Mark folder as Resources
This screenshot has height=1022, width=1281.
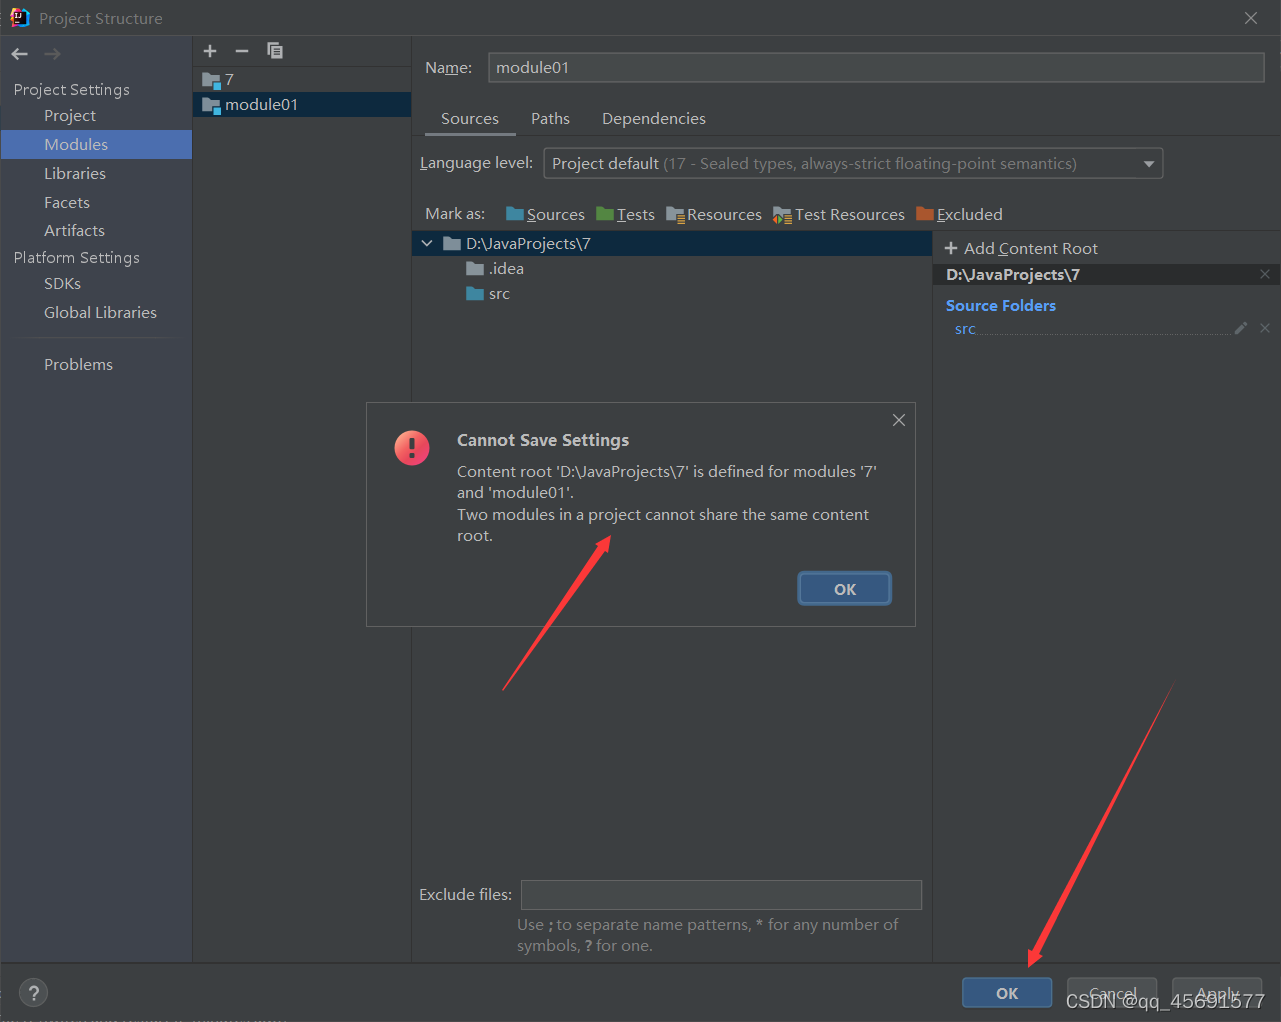[713, 214]
